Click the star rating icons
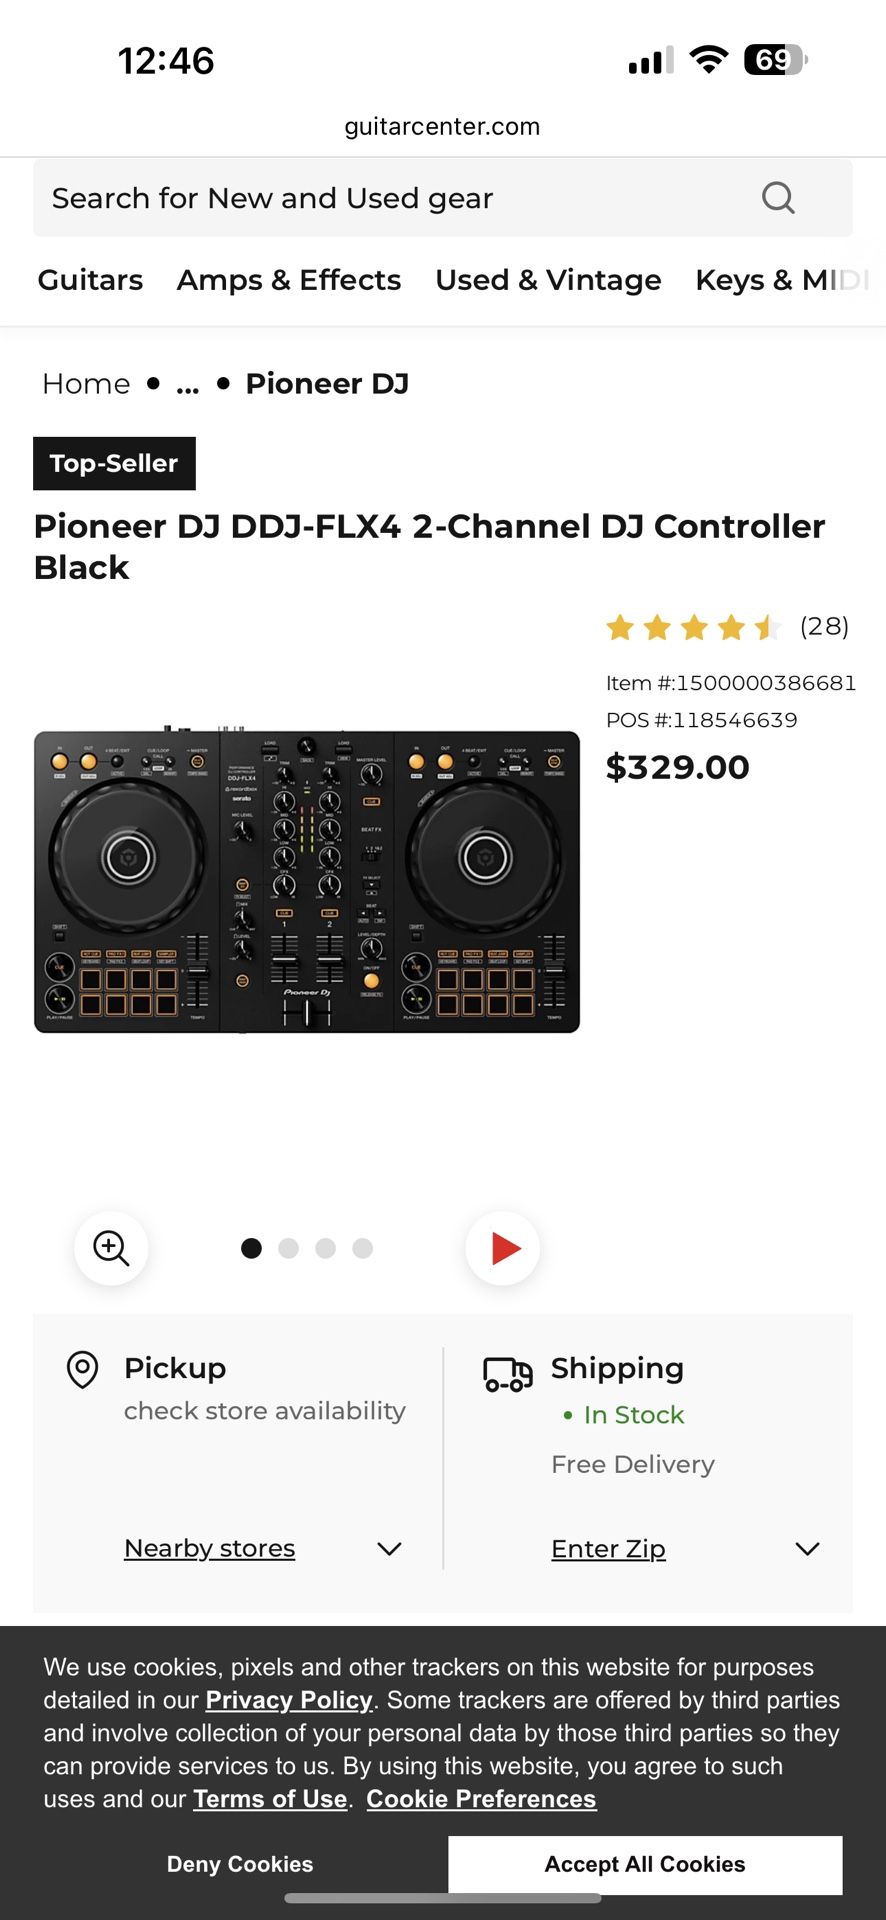The height and width of the screenshot is (1920, 886). (693, 627)
